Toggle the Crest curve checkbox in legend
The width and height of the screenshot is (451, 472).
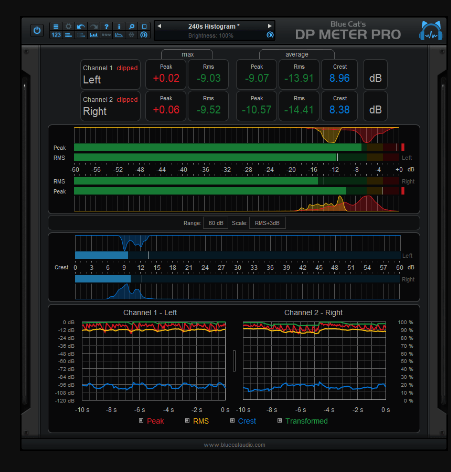pos(232,421)
